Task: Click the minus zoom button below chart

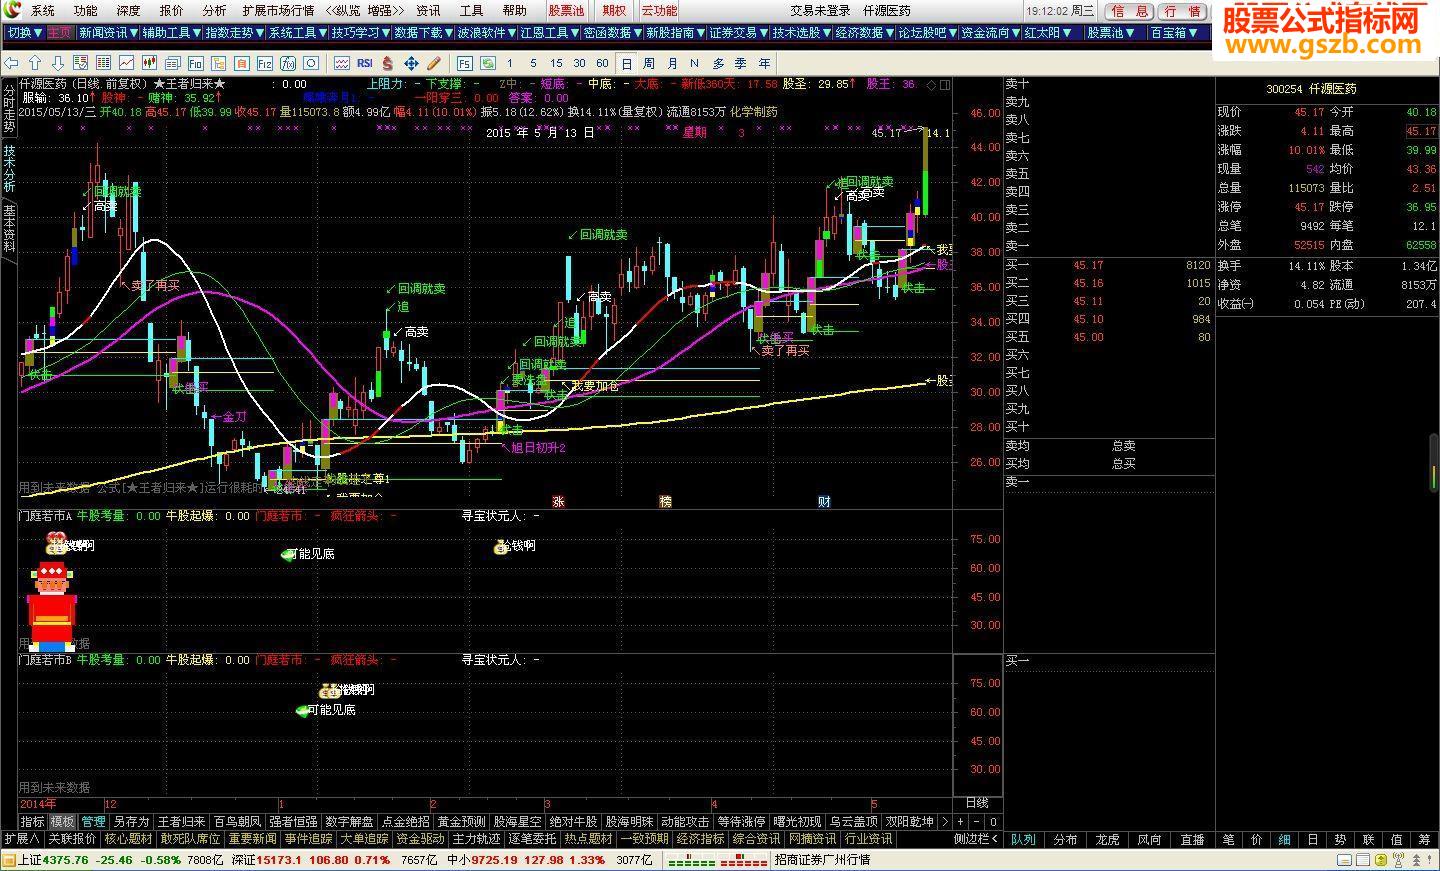Action: (976, 821)
